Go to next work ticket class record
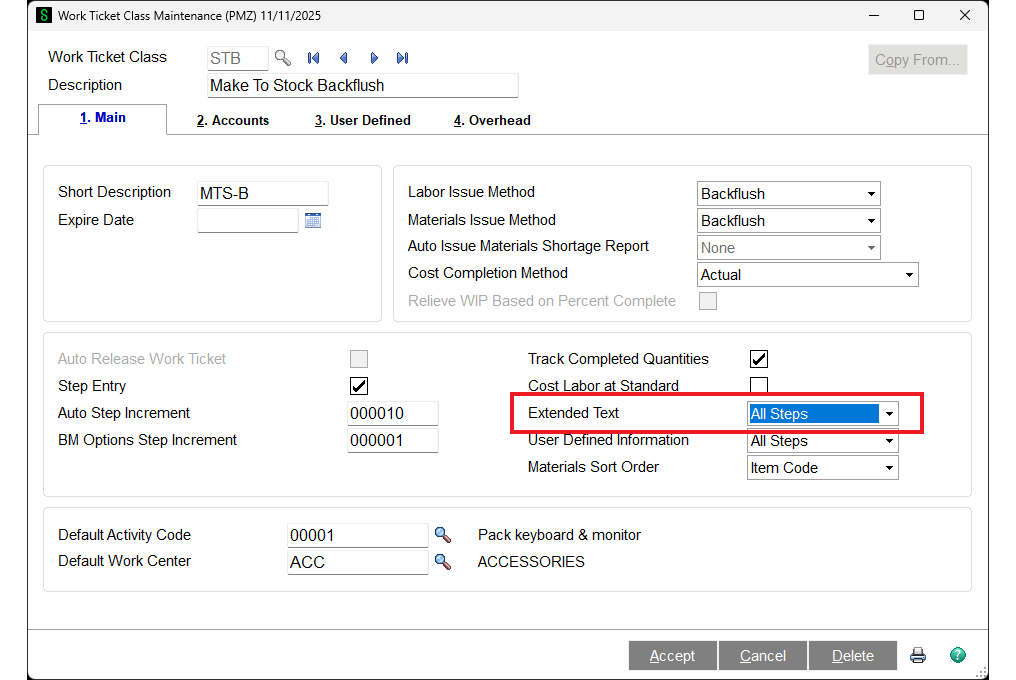Viewport: 1016px width, 680px height. (x=374, y=58)
